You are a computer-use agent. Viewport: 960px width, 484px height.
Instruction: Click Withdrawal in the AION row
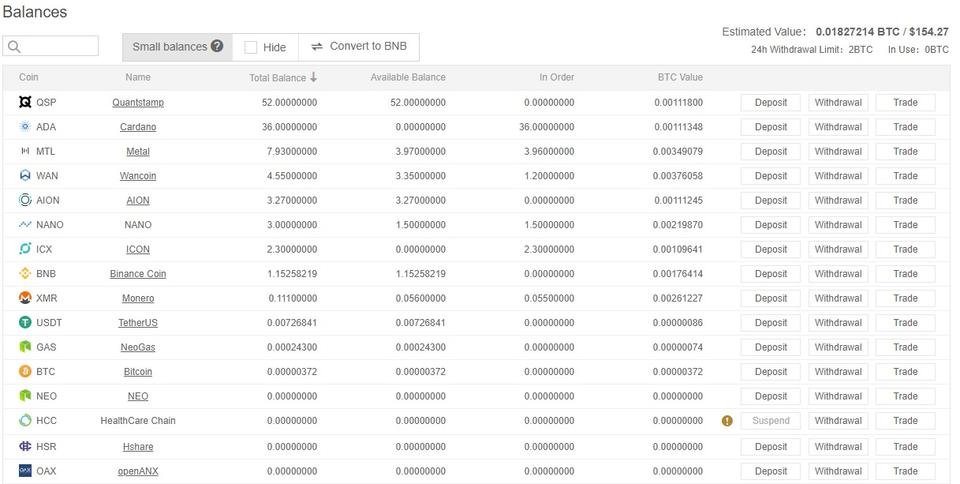(x=838, y=200)
